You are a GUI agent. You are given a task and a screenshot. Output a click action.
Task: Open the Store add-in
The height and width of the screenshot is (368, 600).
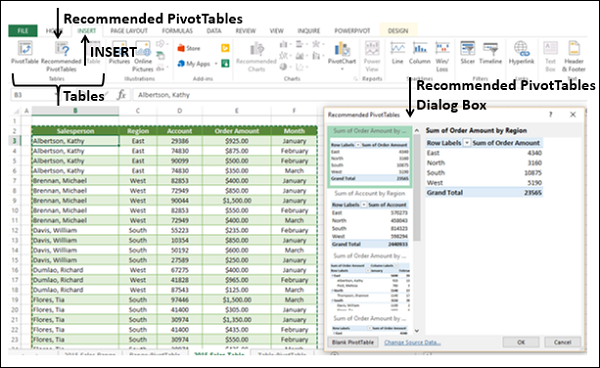[189, 48]
